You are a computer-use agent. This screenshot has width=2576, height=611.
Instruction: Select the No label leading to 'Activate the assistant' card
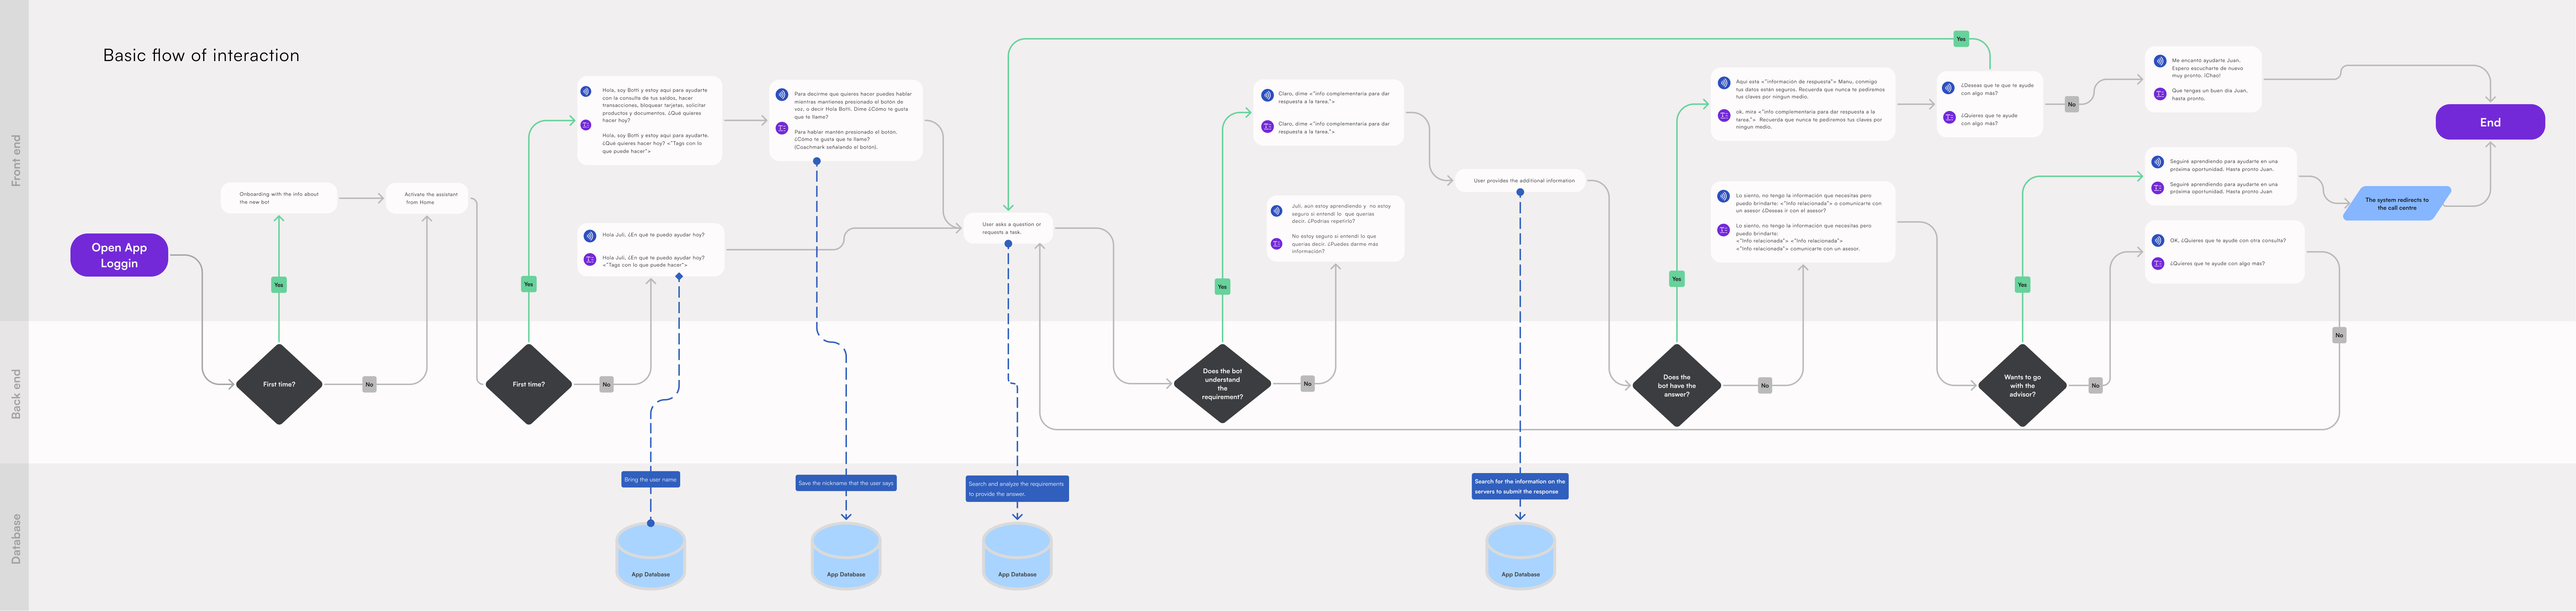369,384
